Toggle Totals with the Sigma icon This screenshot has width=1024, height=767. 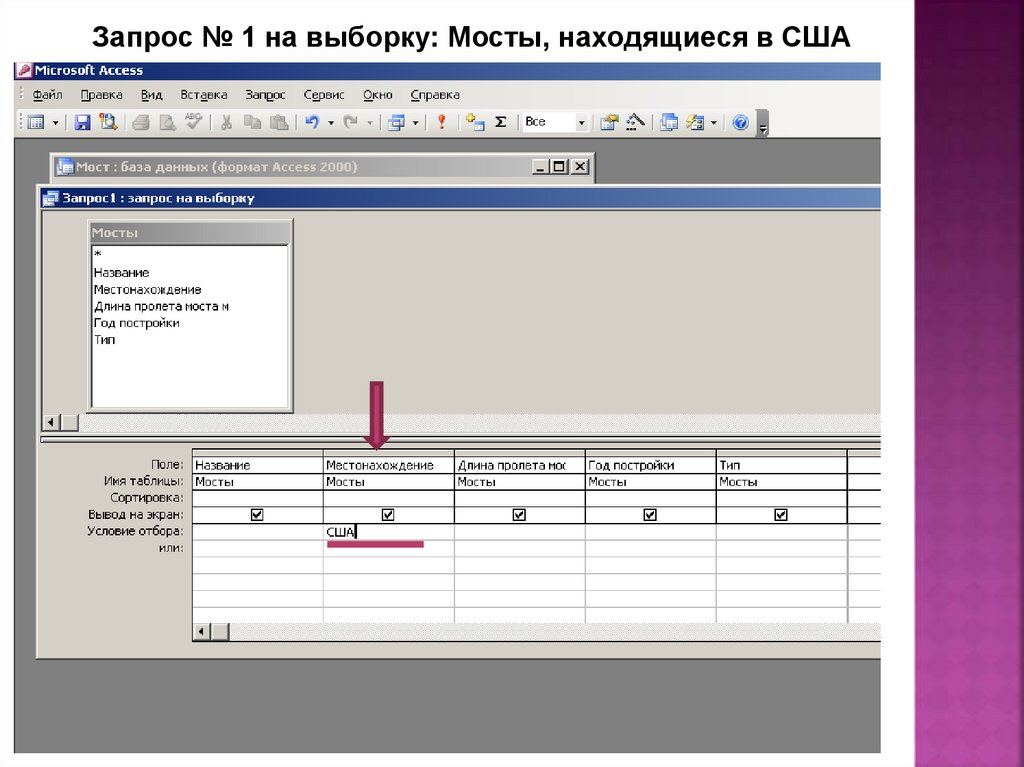(x=501, y=122)
